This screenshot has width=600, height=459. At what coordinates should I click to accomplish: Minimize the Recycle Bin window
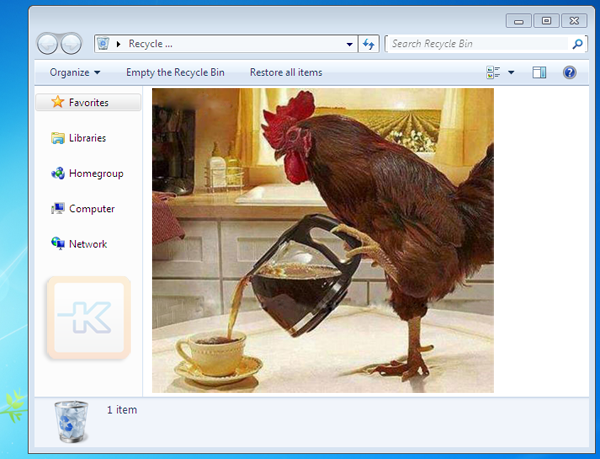pos(518,21)
